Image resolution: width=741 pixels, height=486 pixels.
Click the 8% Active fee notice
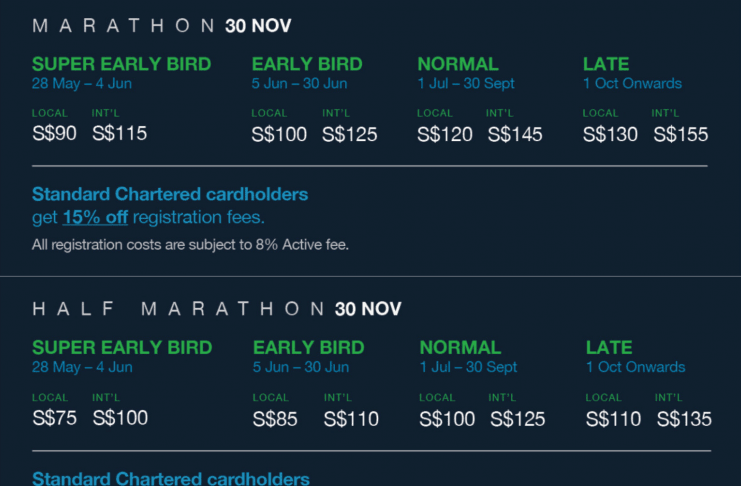point(190,245)
